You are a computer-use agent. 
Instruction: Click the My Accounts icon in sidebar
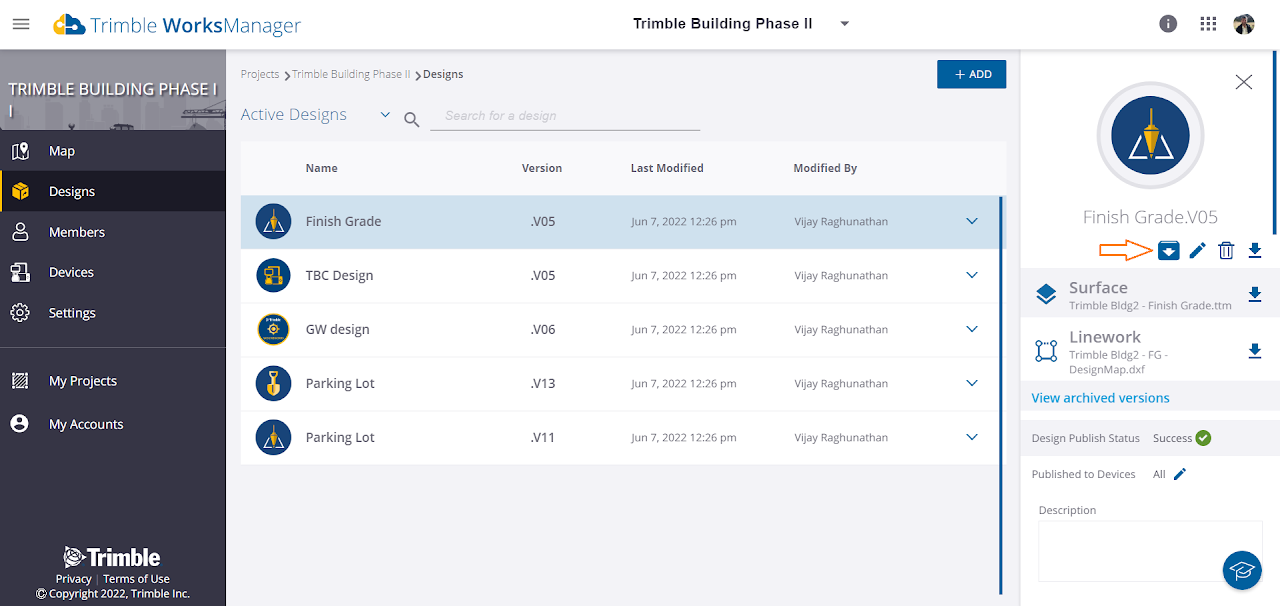(x=20, y=424)
